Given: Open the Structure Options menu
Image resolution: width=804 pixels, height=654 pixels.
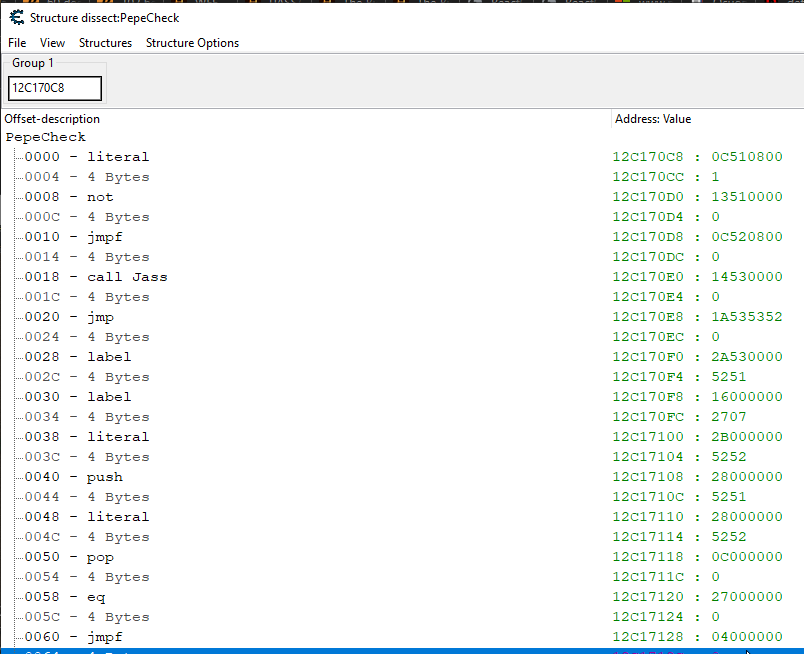Looking at the screenshot, I should click(192, 43).
